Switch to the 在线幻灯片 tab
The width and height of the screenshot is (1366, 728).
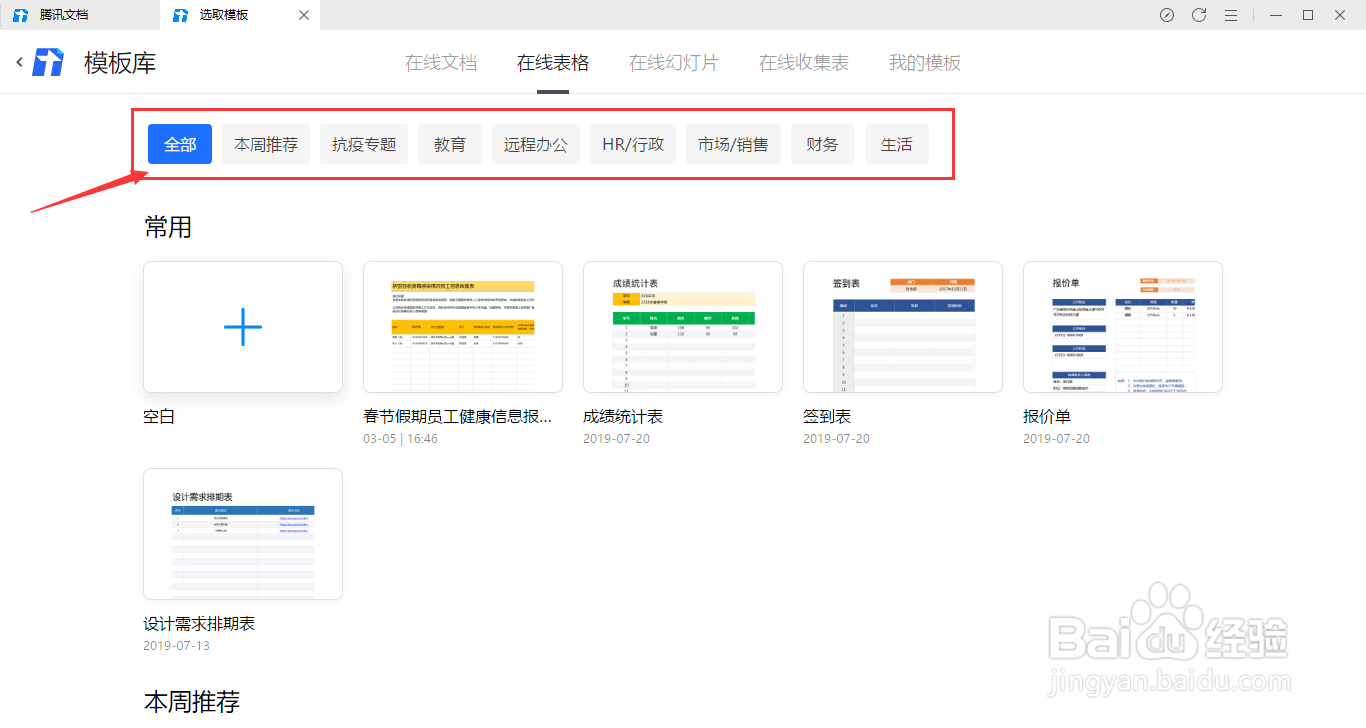point(673,62)
